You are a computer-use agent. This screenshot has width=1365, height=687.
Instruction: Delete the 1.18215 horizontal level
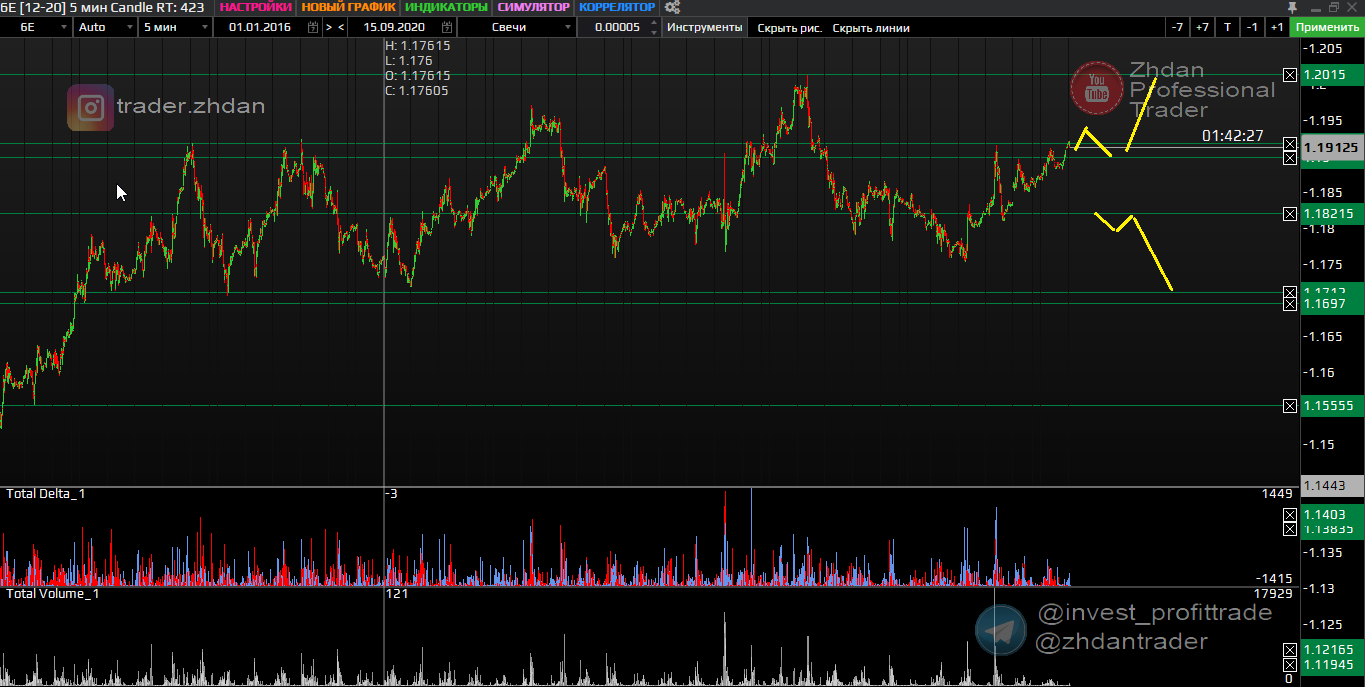tap(1290, 214)
